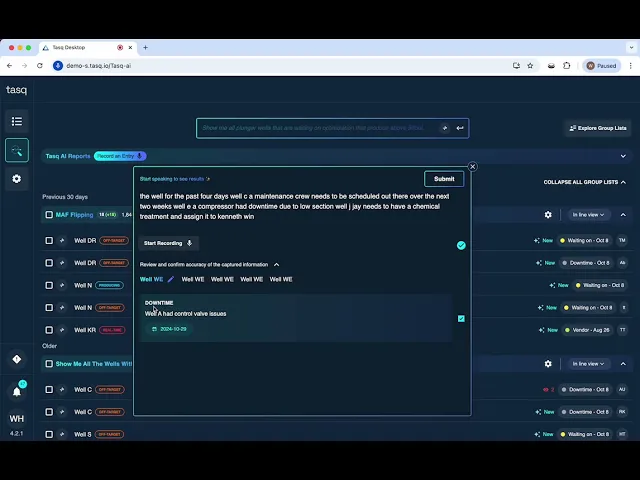The width and height of the screenshot is (640, 480).
Task: Close the record entry dialog
Action: (473, 167)
